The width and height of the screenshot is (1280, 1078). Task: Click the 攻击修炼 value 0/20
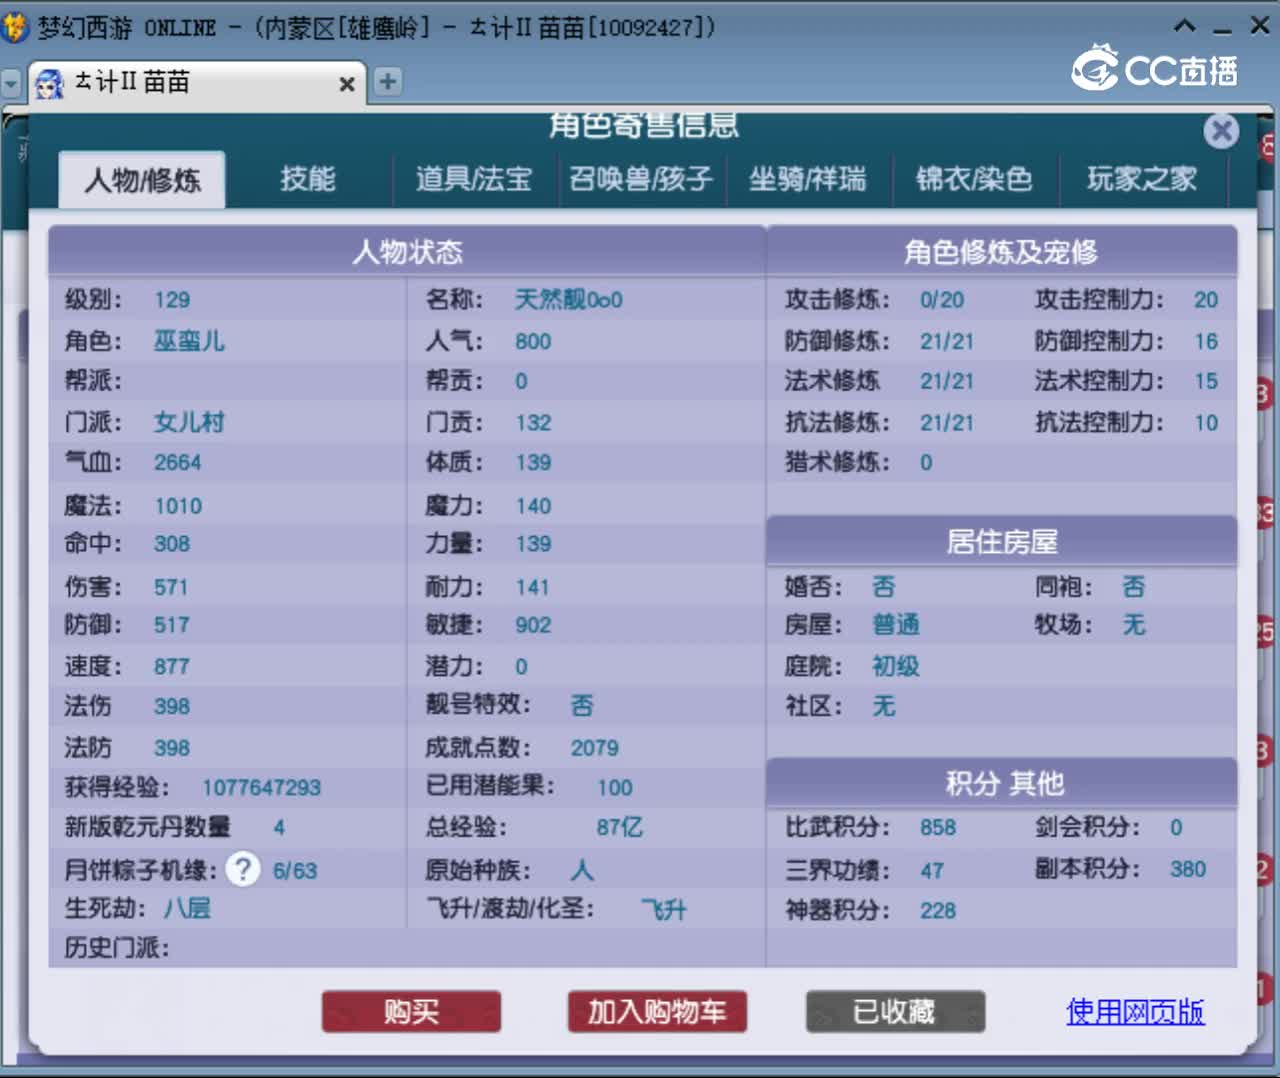(942, 300)
